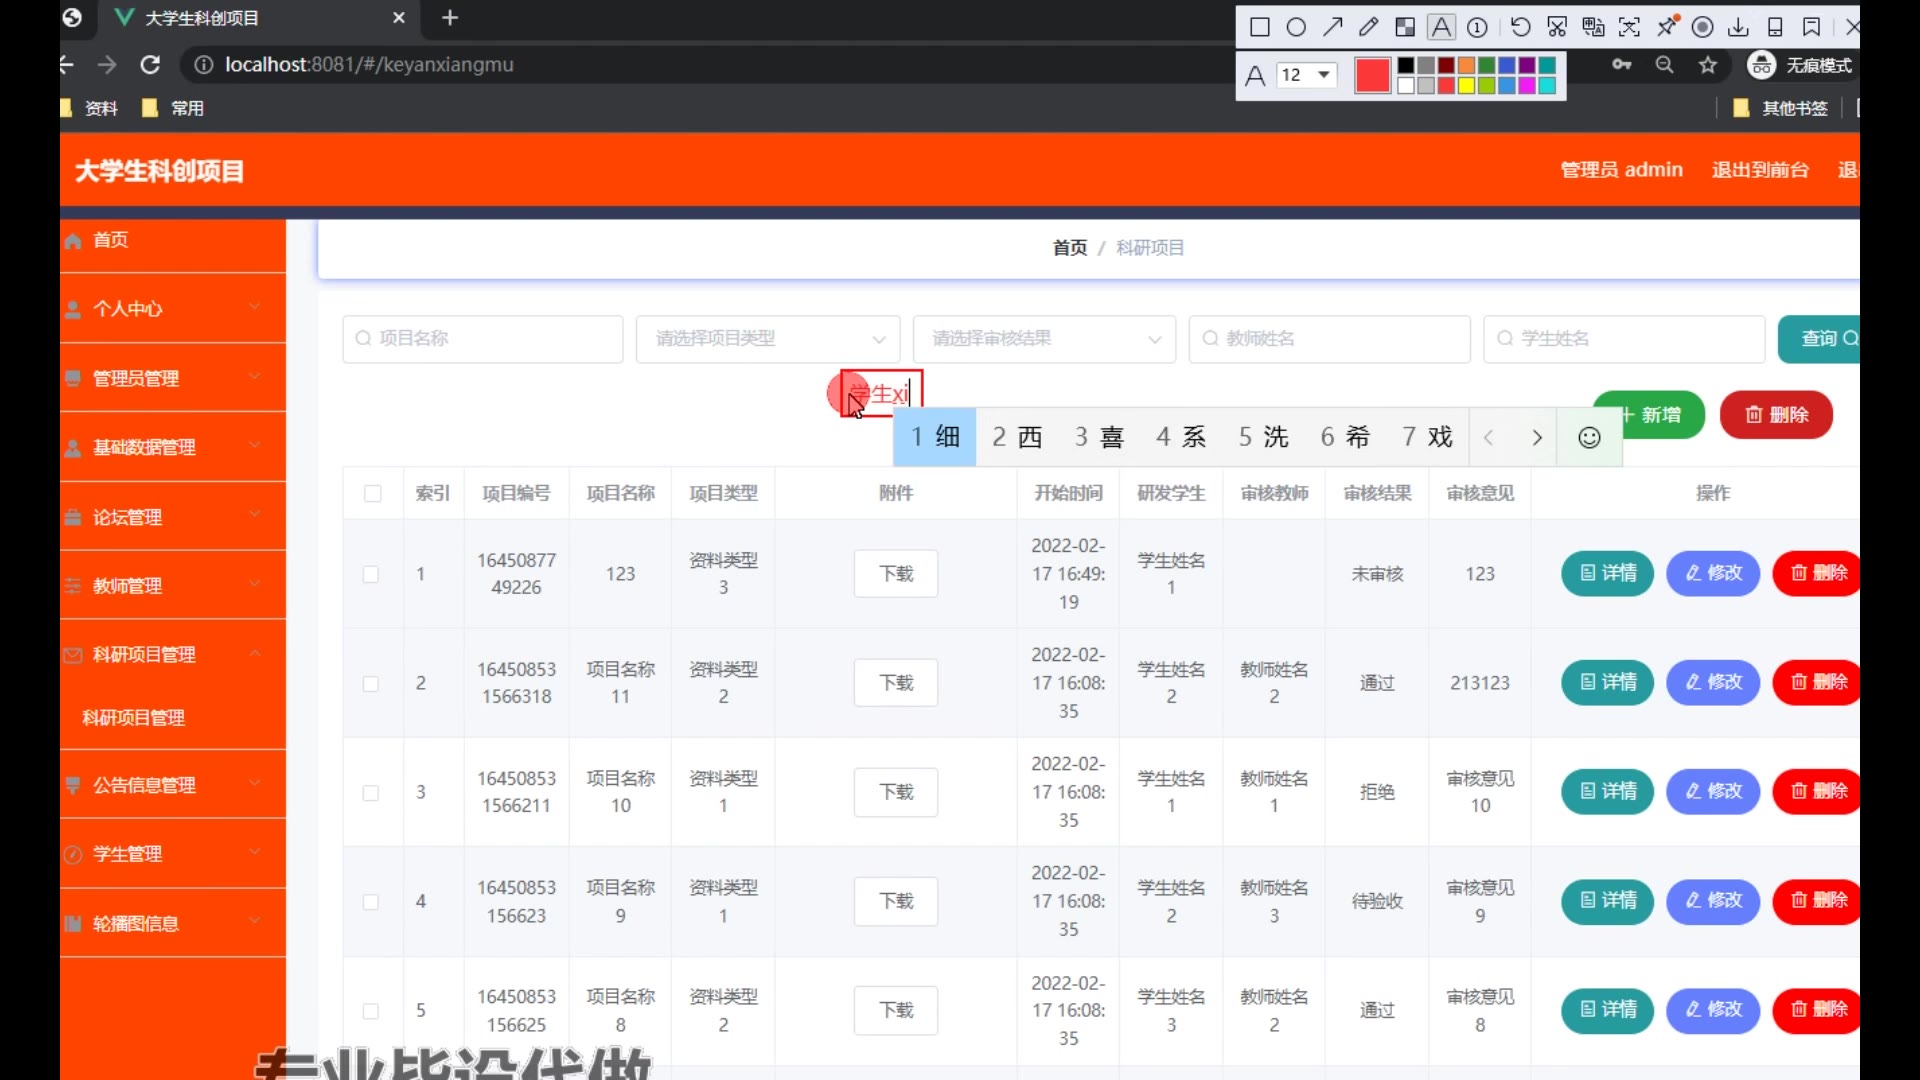Click 详情 button for row 2
The width and height of the screenshot is (1920, 1080).
pyautogui.click(x=1607, y=683)
